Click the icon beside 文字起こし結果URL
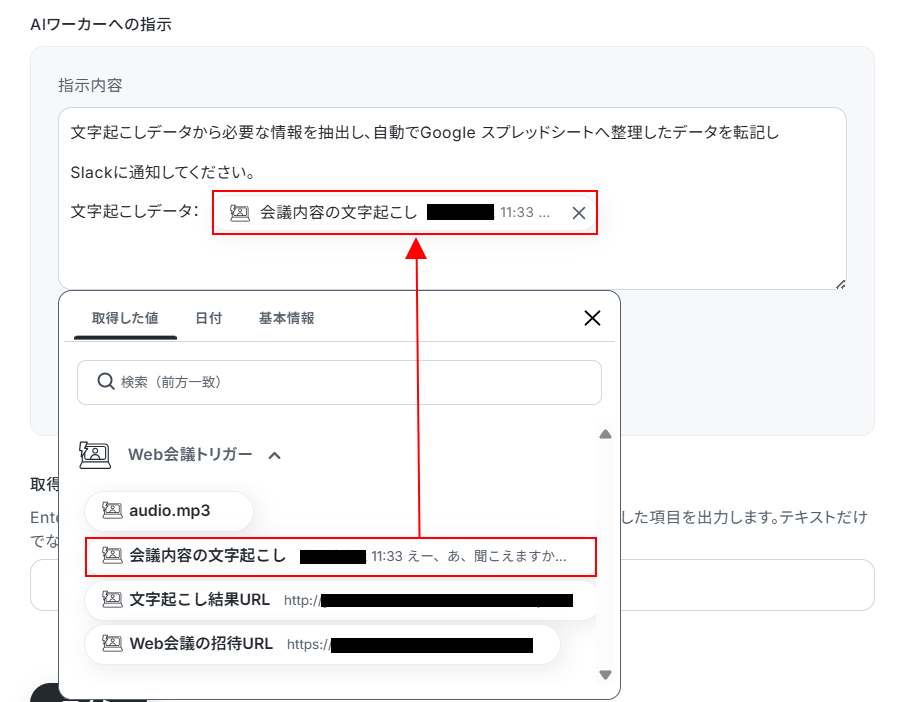906x702 pixels. coord(112,599)
